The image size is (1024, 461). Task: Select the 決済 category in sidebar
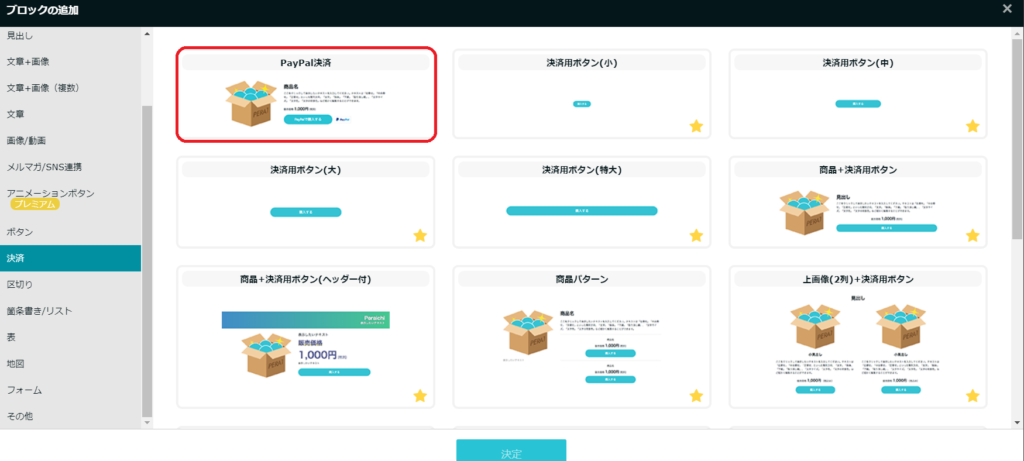(x=16, y=258)
